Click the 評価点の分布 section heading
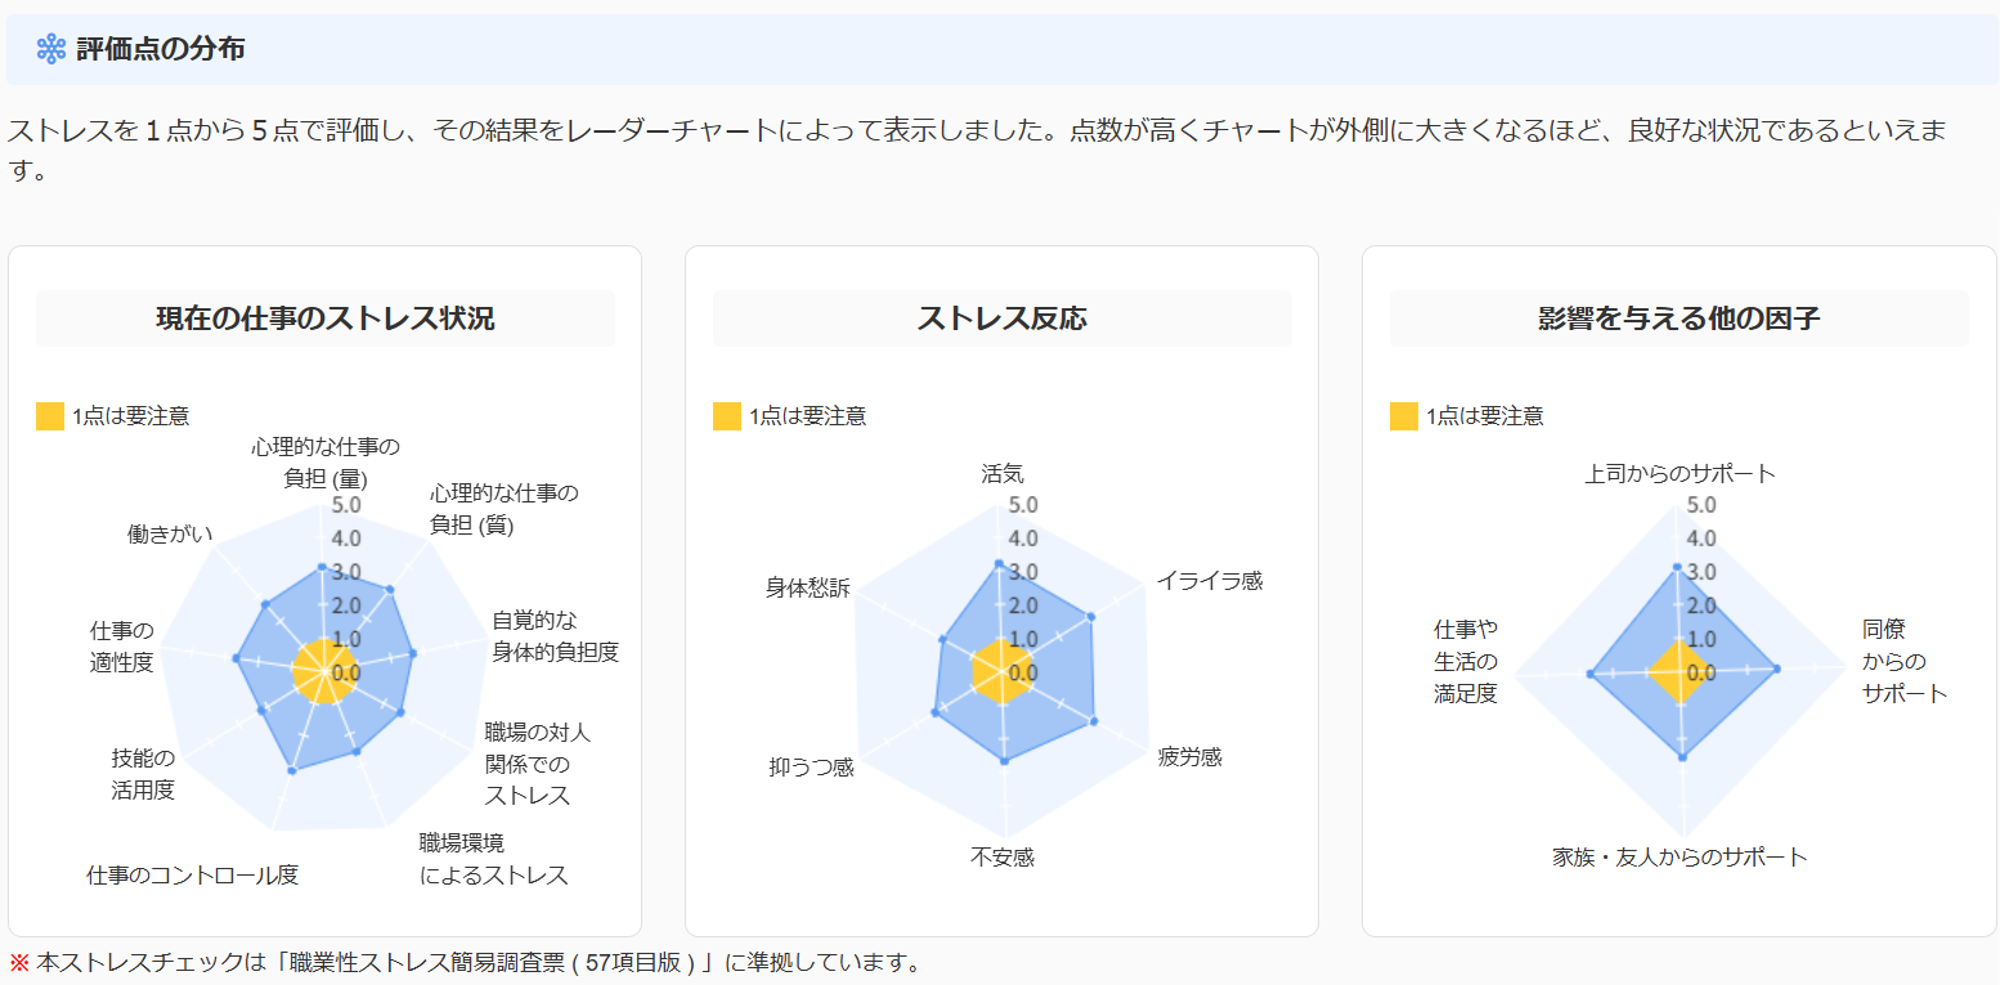Image resolution: width=2000 pixels, height=985 pixels. (x=160, y=49)
